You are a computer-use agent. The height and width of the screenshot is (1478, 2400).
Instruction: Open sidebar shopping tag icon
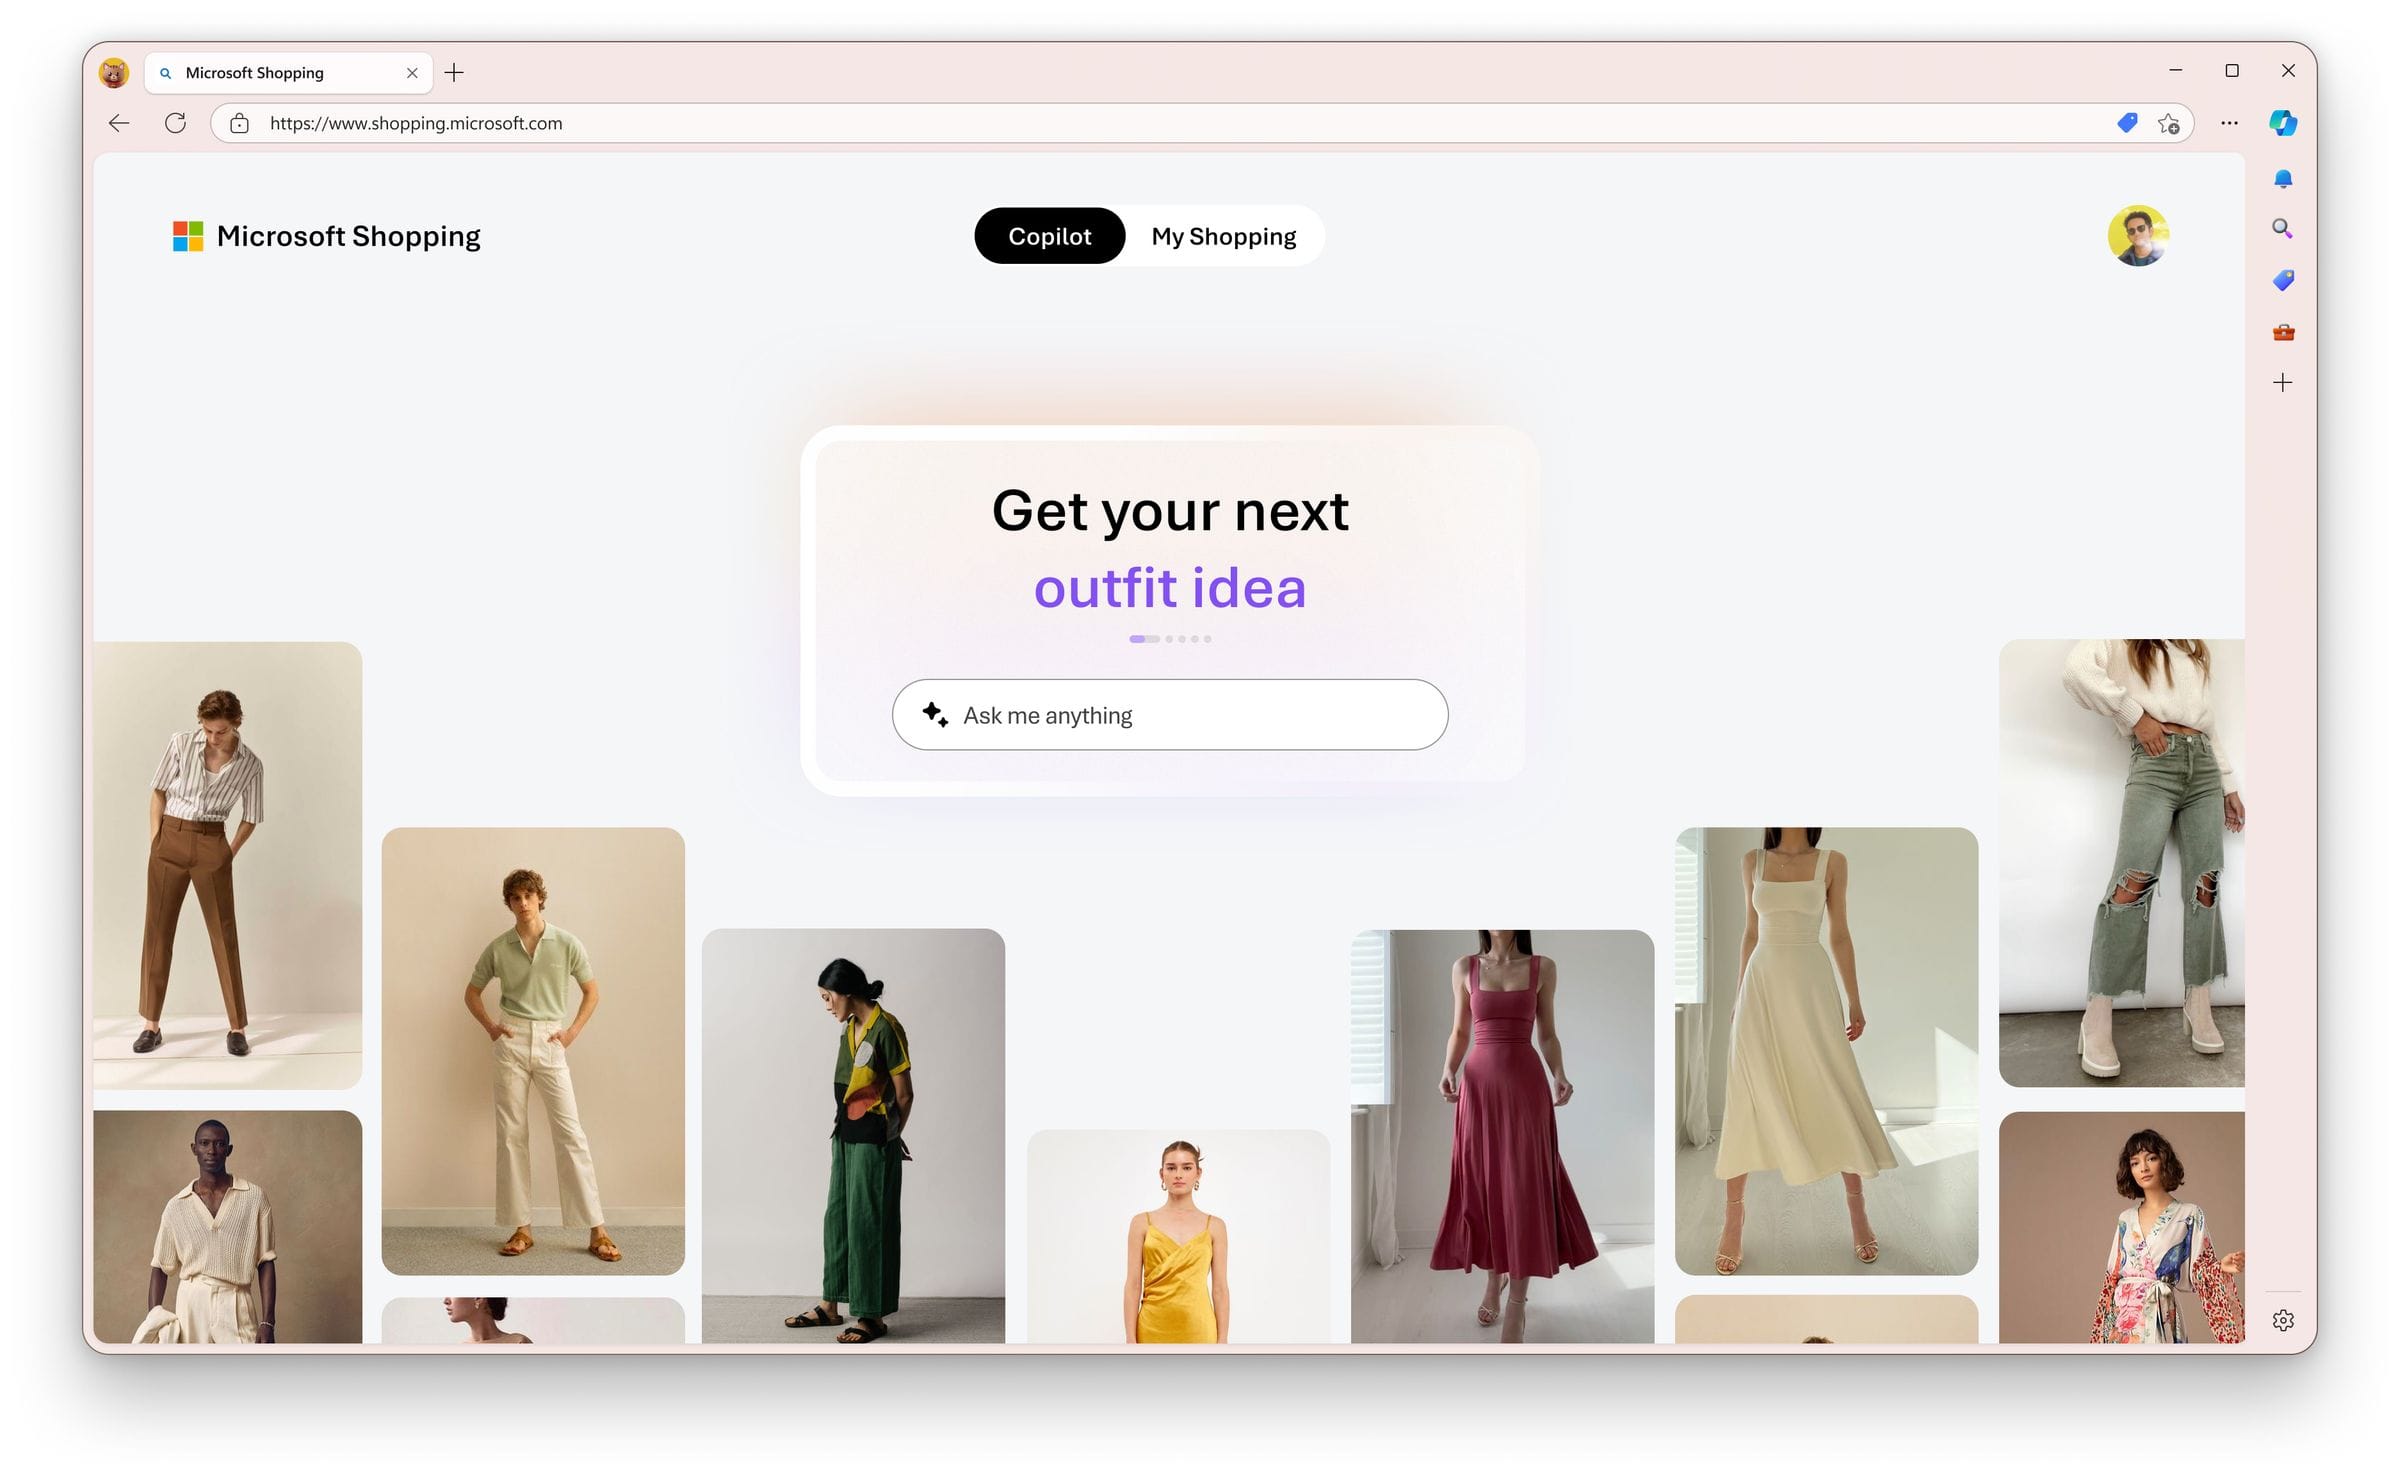coord(2283,280)
